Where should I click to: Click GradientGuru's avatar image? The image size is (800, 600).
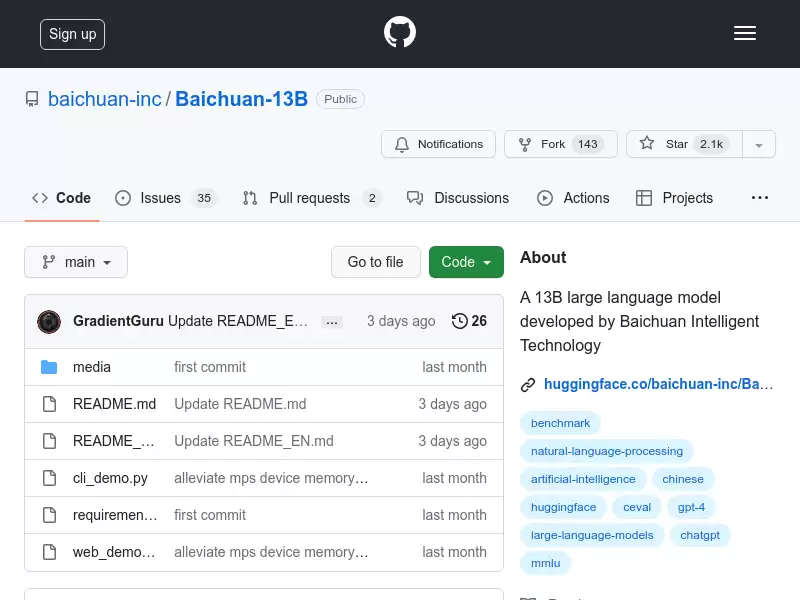pos(49,322)
